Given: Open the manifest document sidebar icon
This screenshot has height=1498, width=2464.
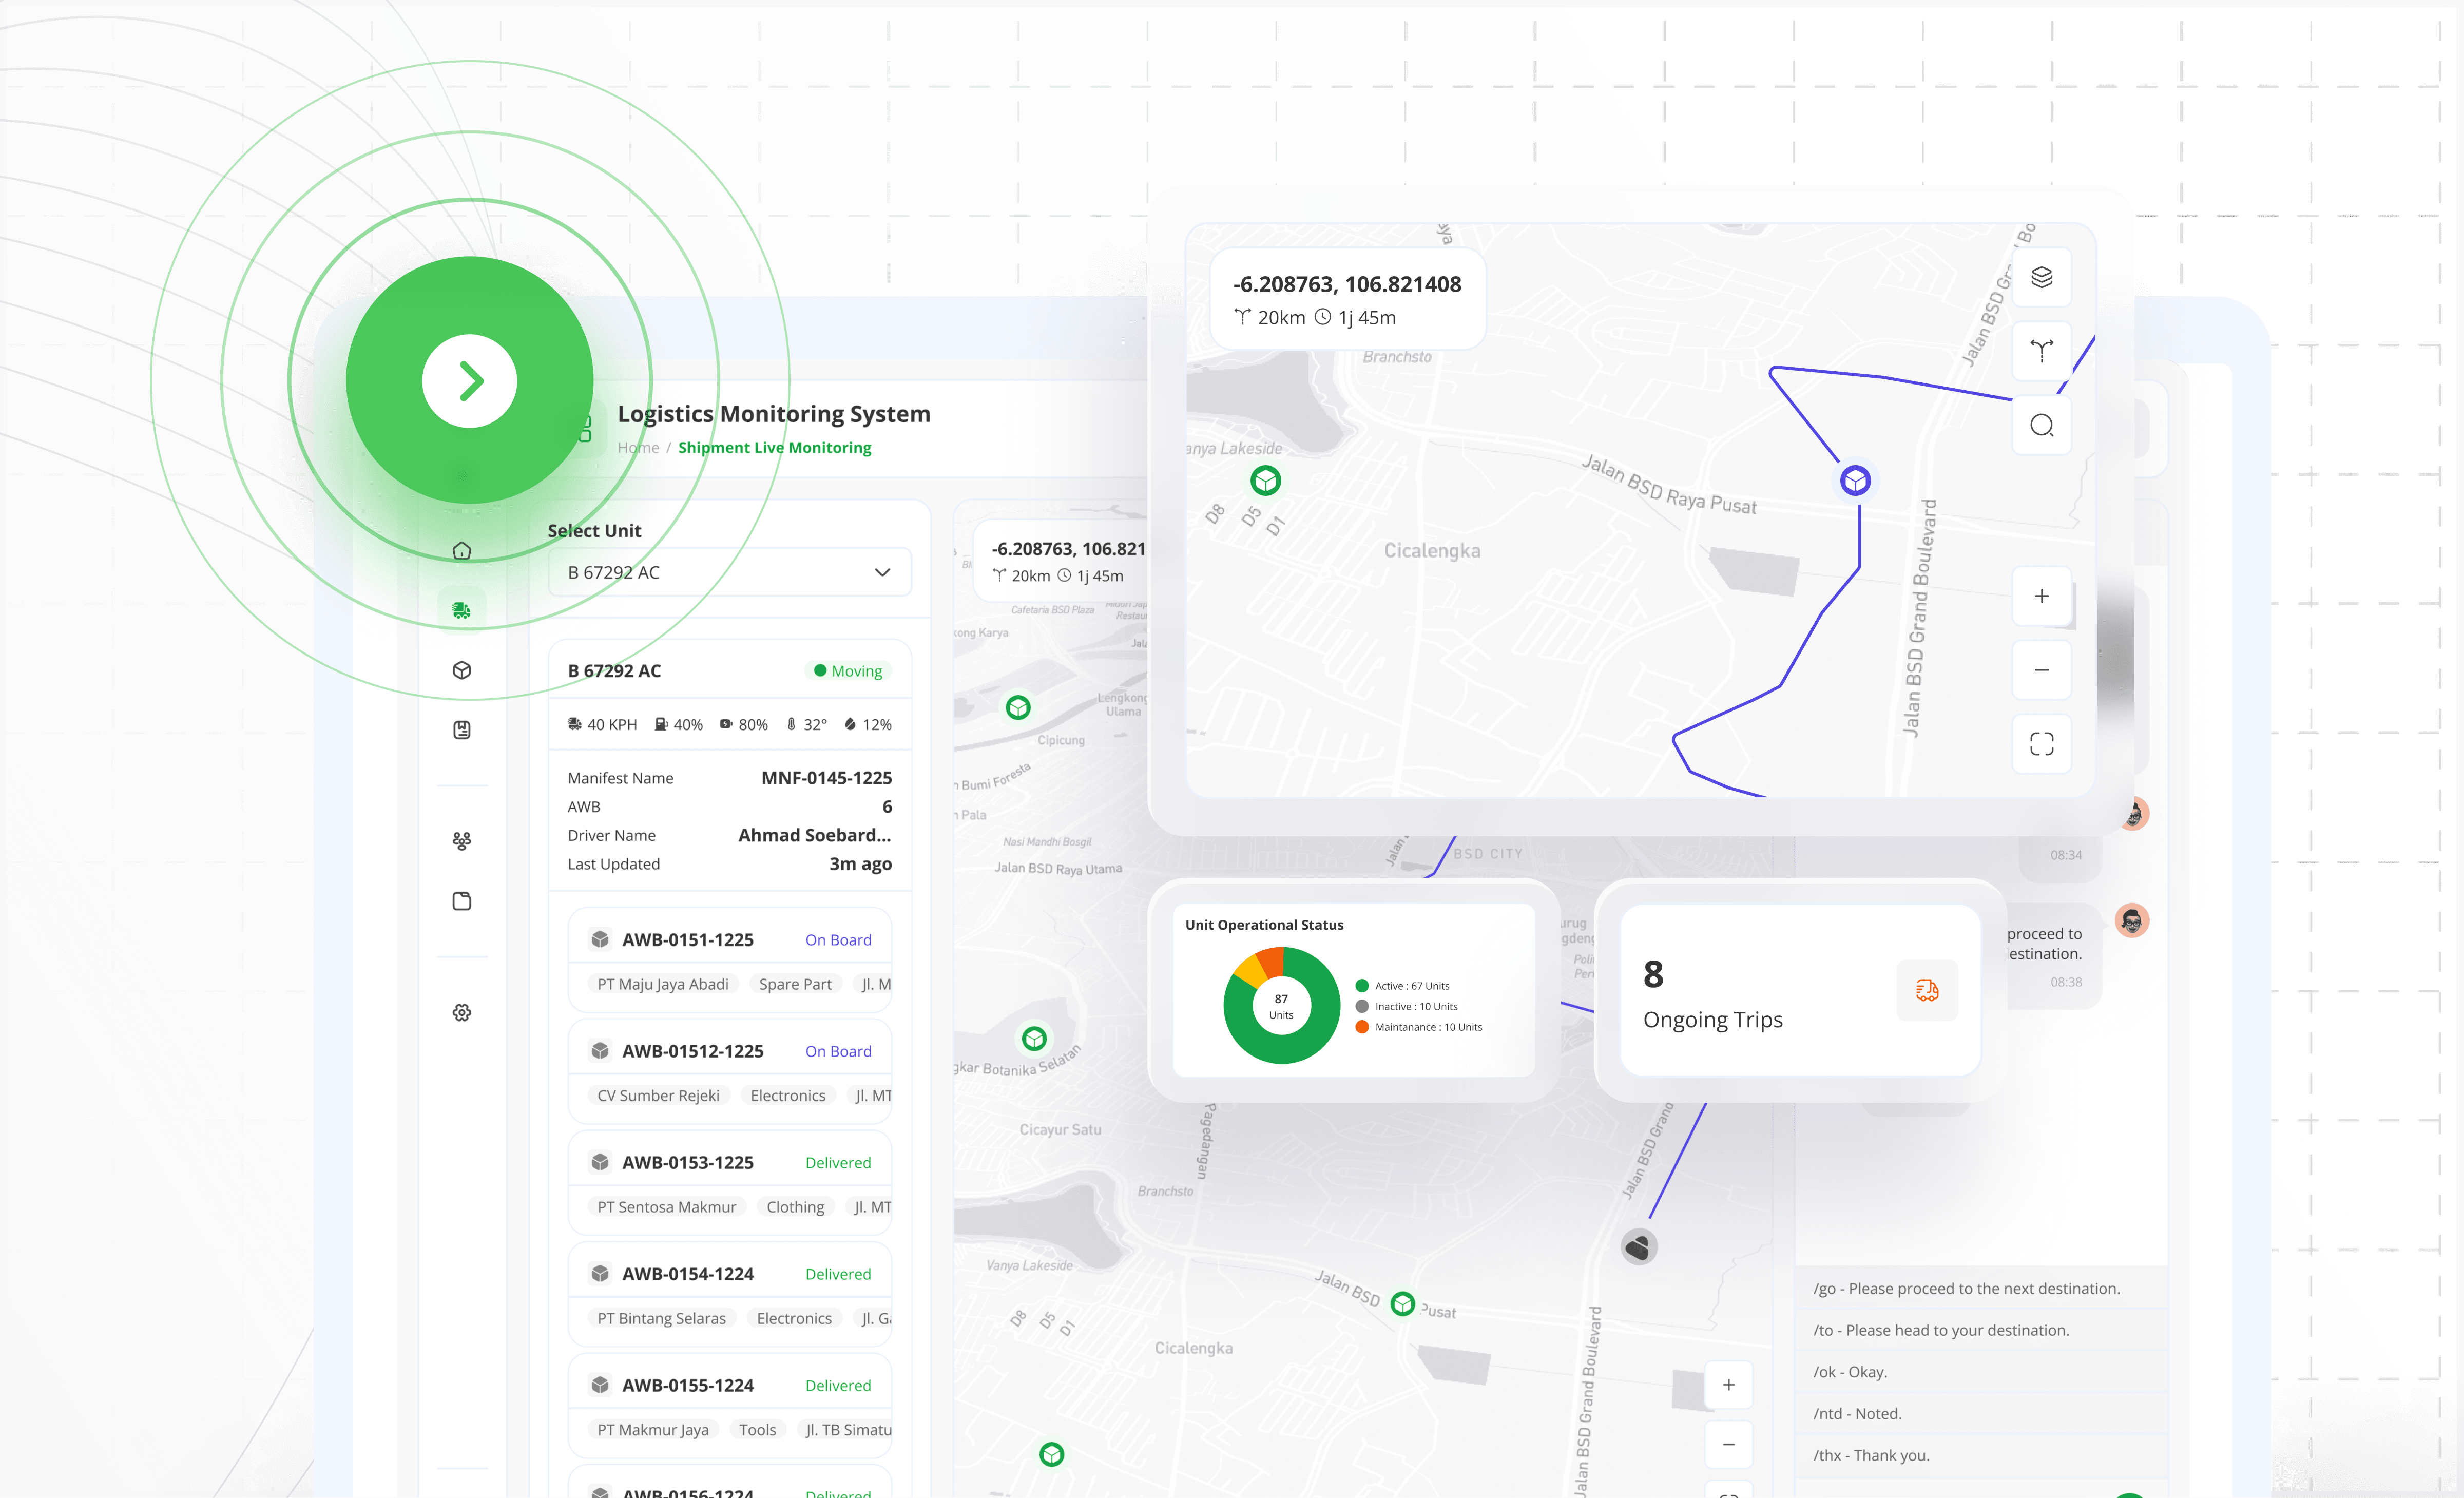Looking at the screenshot, I should click(x=461, y=730).
